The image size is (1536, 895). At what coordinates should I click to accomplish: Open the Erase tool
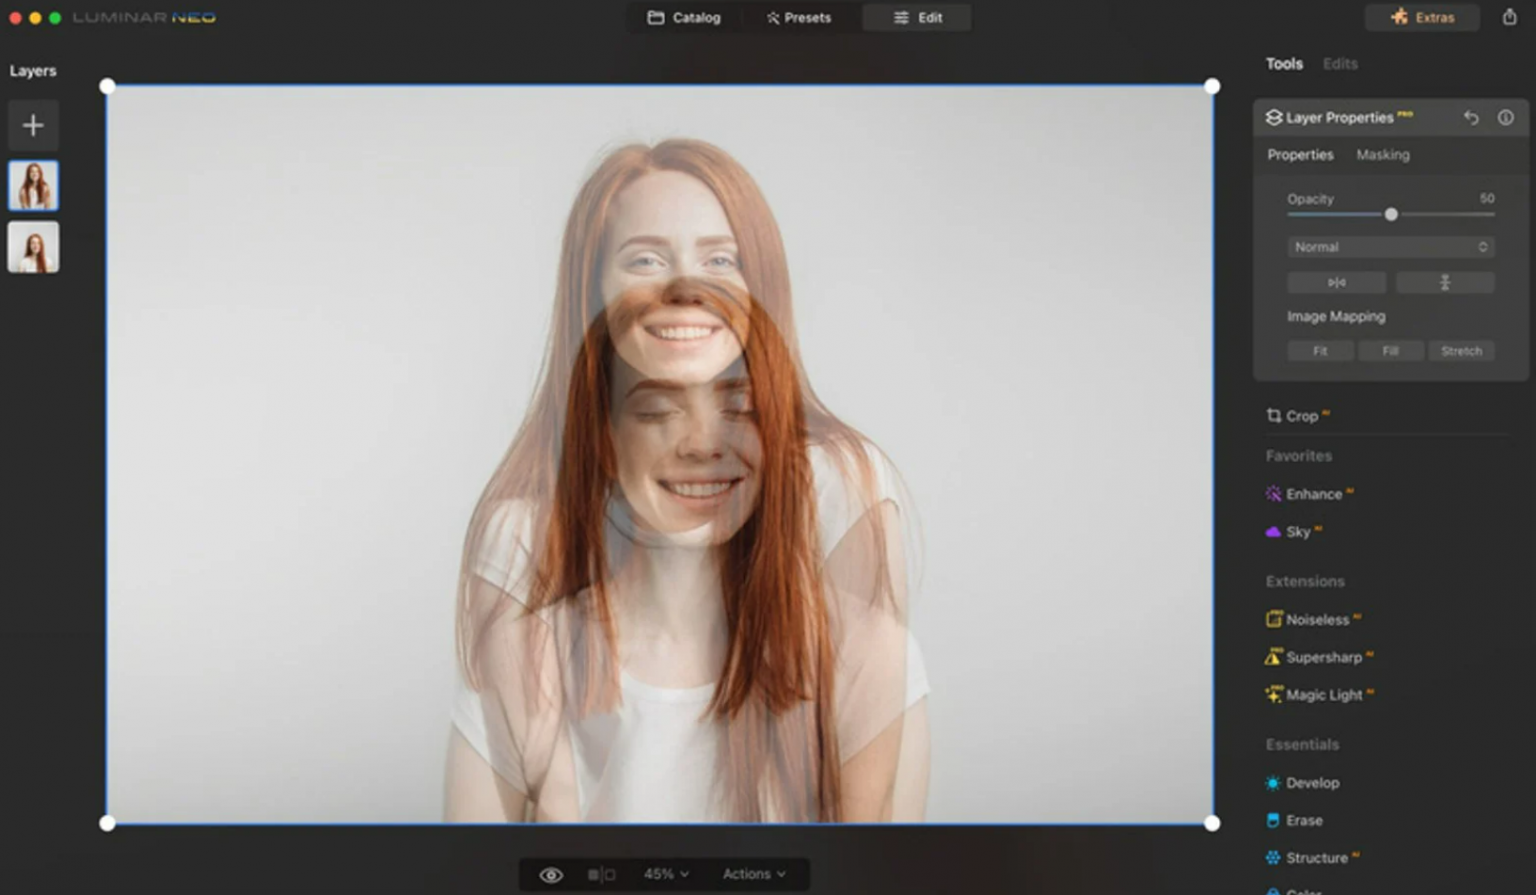point(1295,820)
